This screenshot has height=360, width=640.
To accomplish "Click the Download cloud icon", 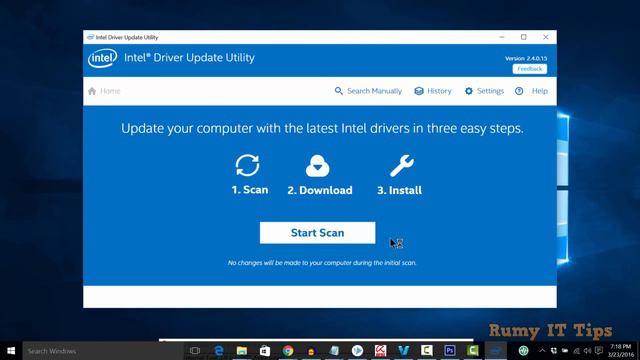I will point(318,166).
